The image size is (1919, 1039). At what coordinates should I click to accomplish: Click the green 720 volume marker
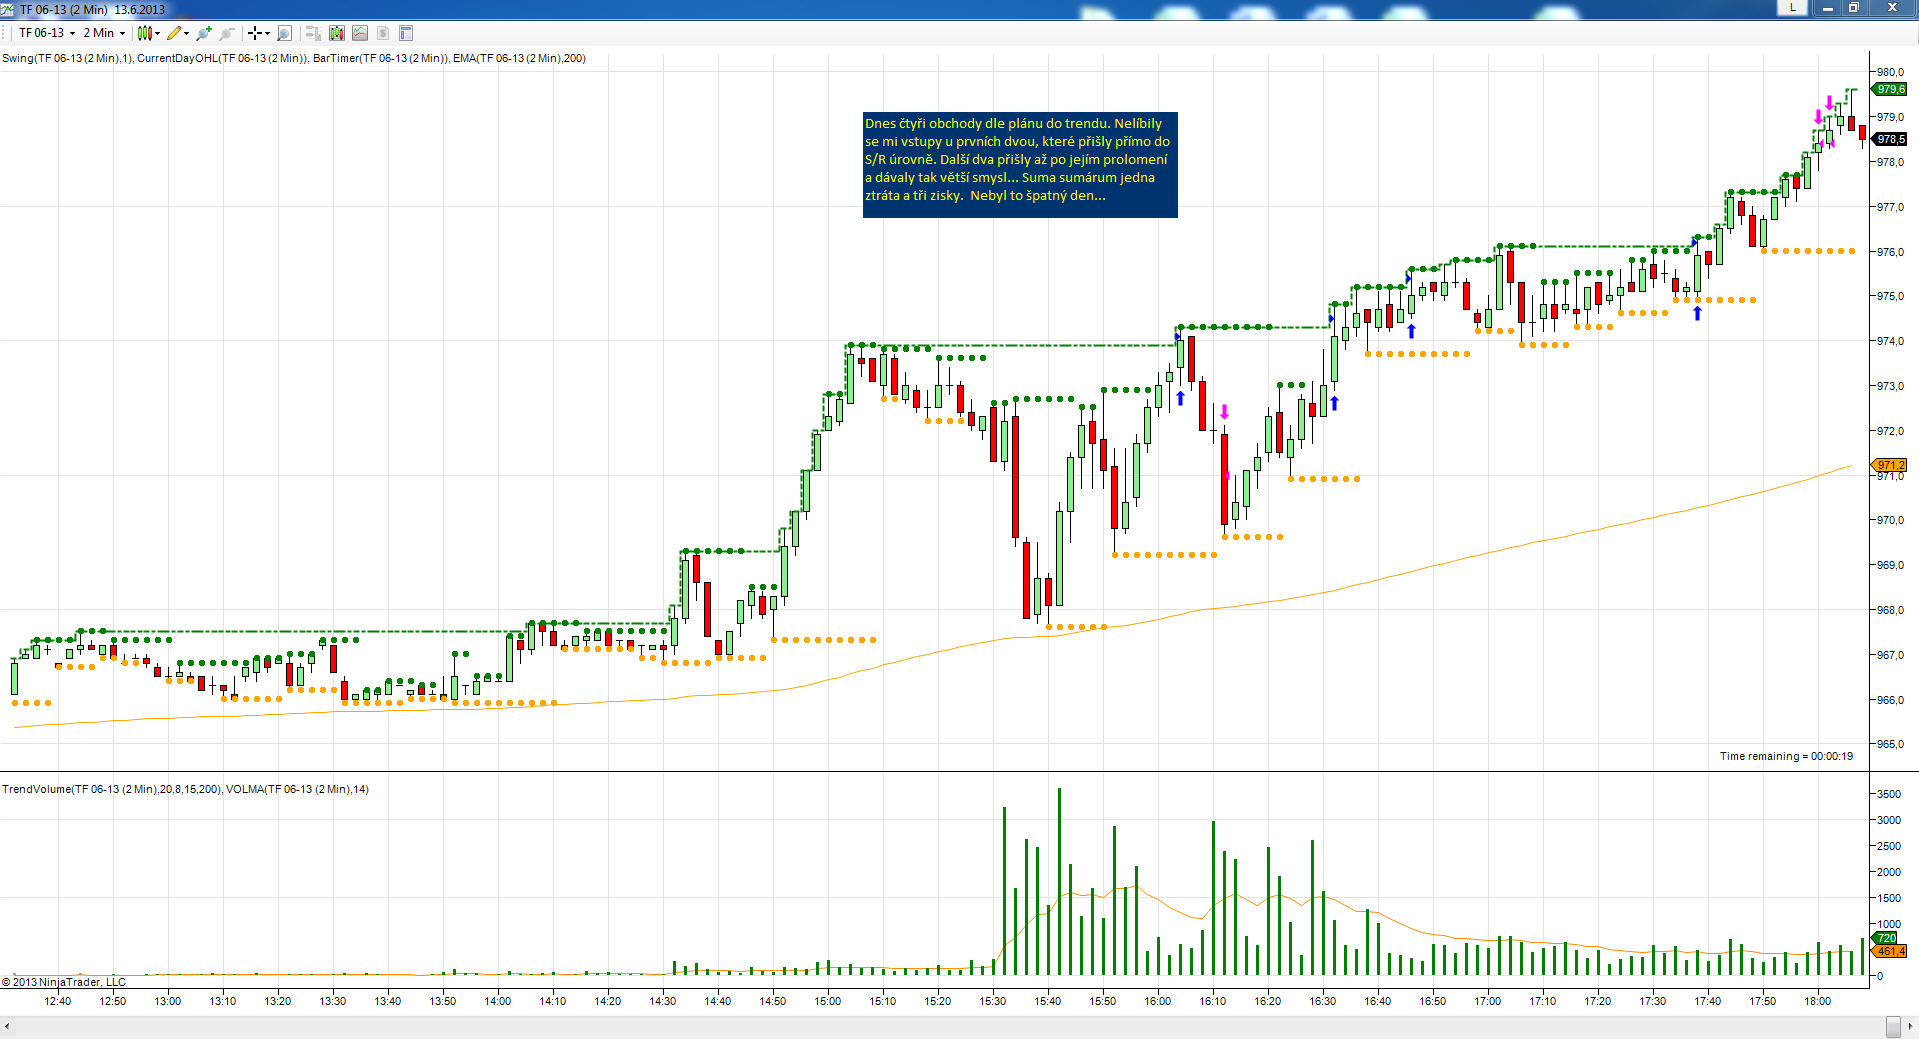point(1886,938)
